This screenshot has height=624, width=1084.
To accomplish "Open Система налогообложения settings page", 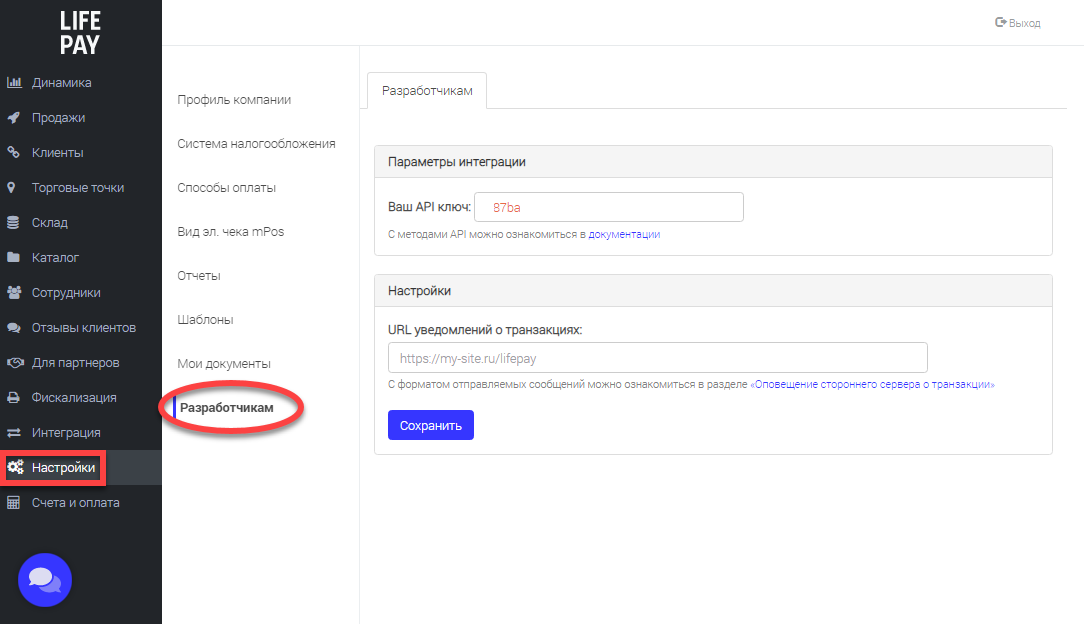I will [x=256, y=144].
